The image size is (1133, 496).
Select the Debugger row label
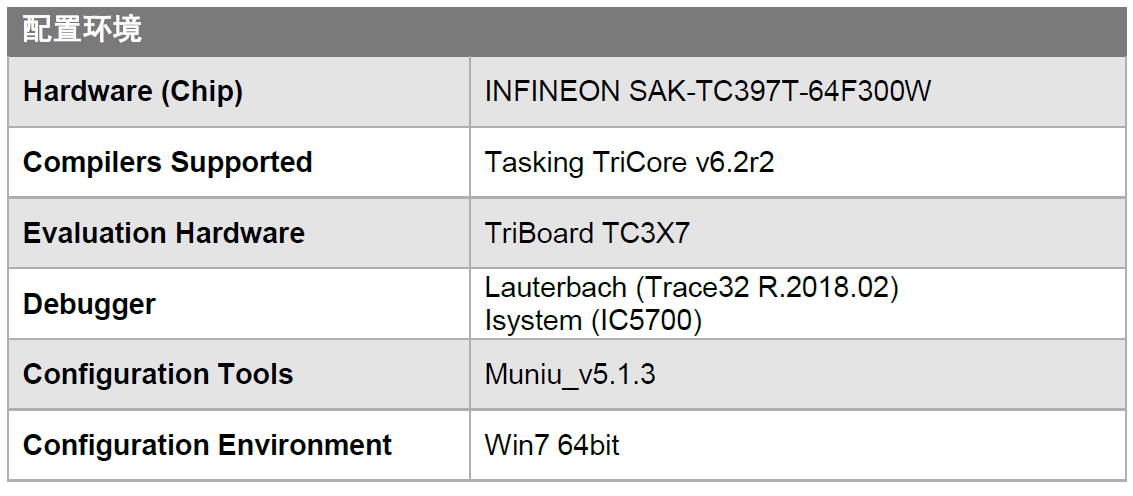[90, 304]
